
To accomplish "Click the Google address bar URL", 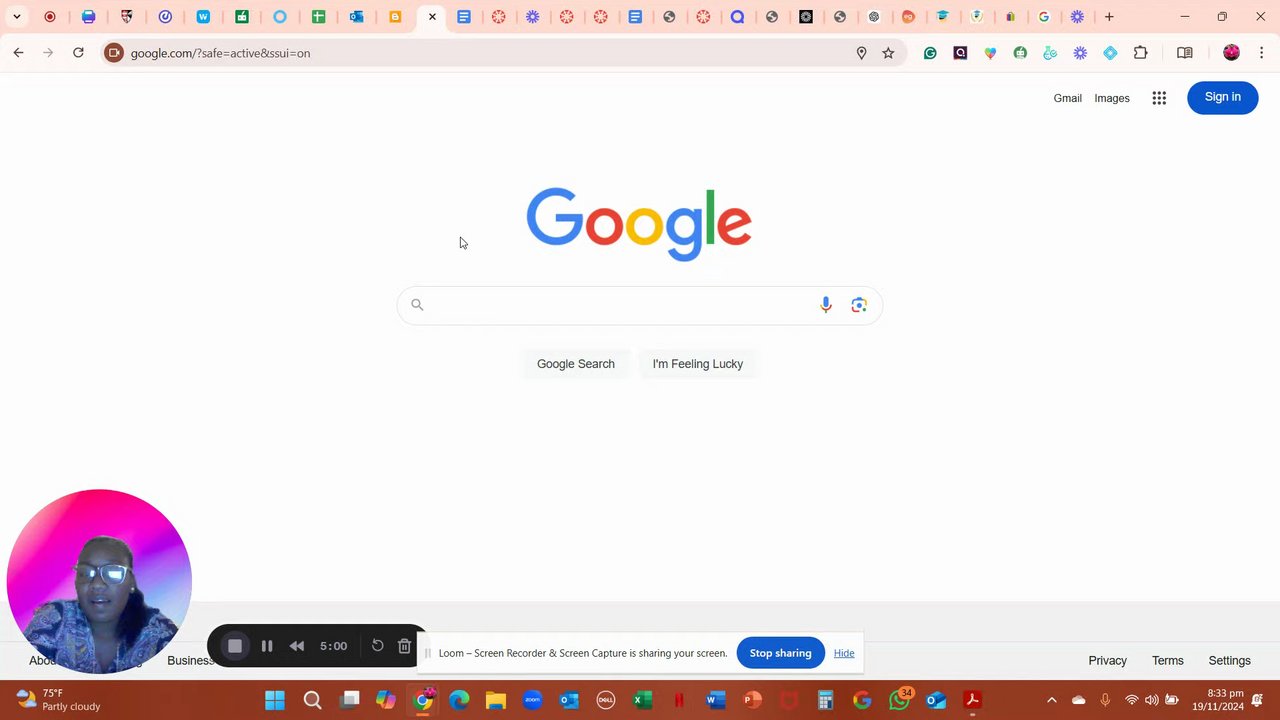I will coord(220,53).
